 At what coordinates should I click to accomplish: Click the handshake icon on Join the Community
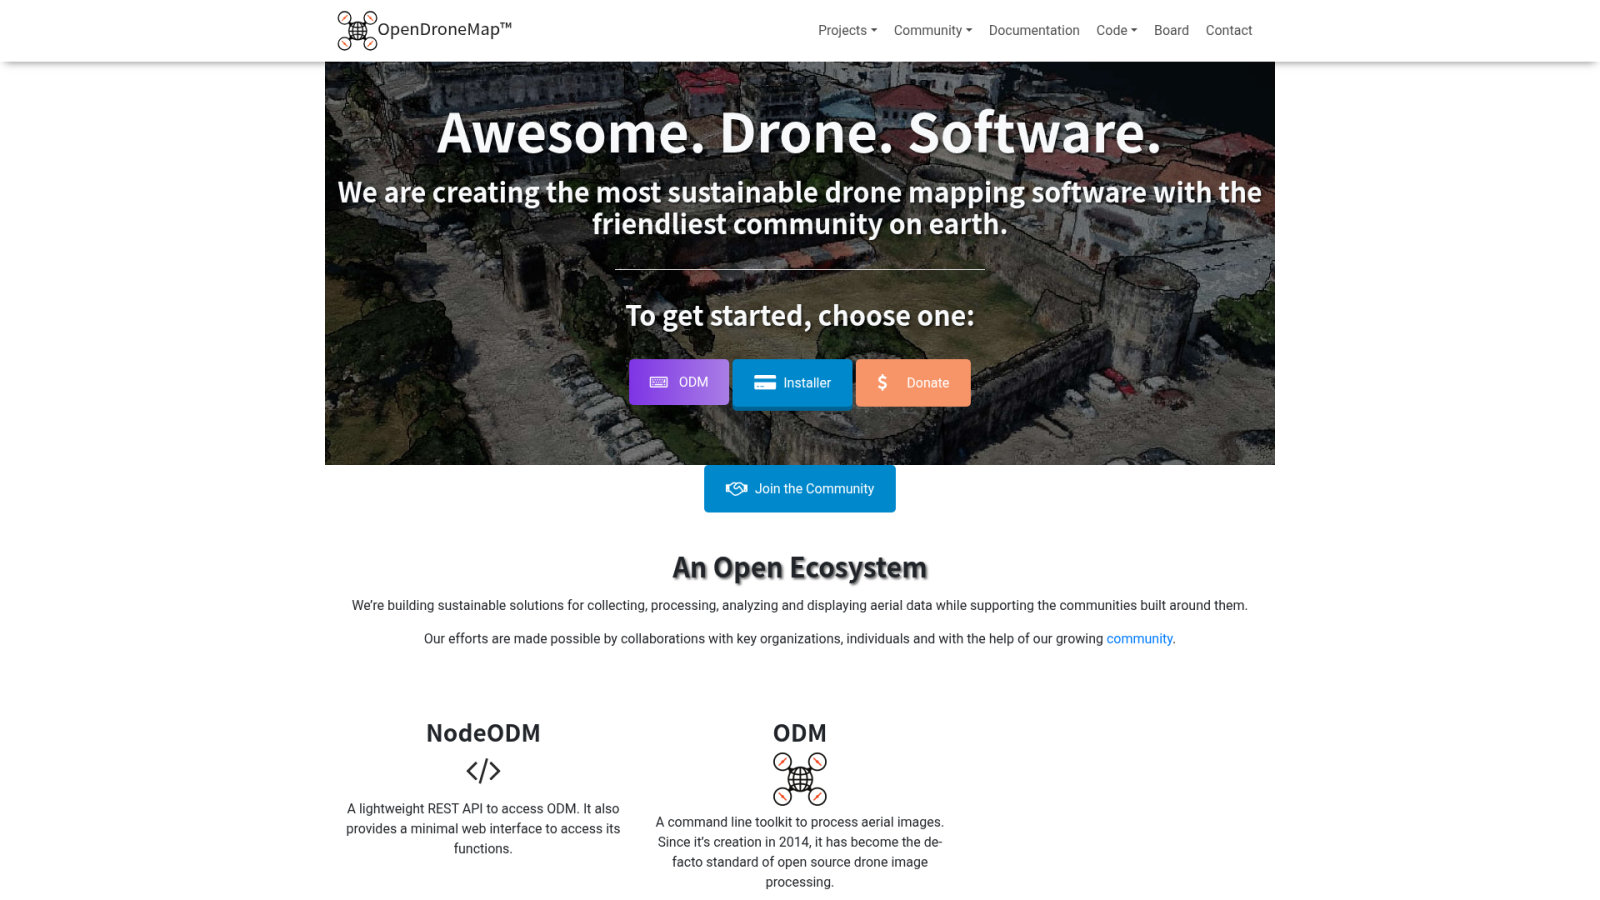737,489
